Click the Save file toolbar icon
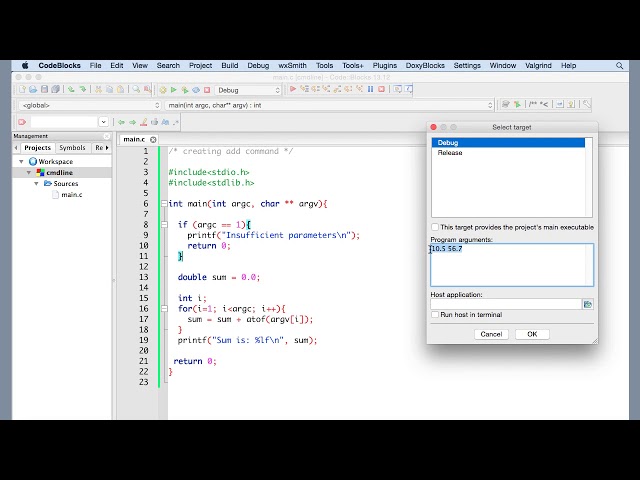640x480 pixels. pyautogui.click(x=44, y=89)
